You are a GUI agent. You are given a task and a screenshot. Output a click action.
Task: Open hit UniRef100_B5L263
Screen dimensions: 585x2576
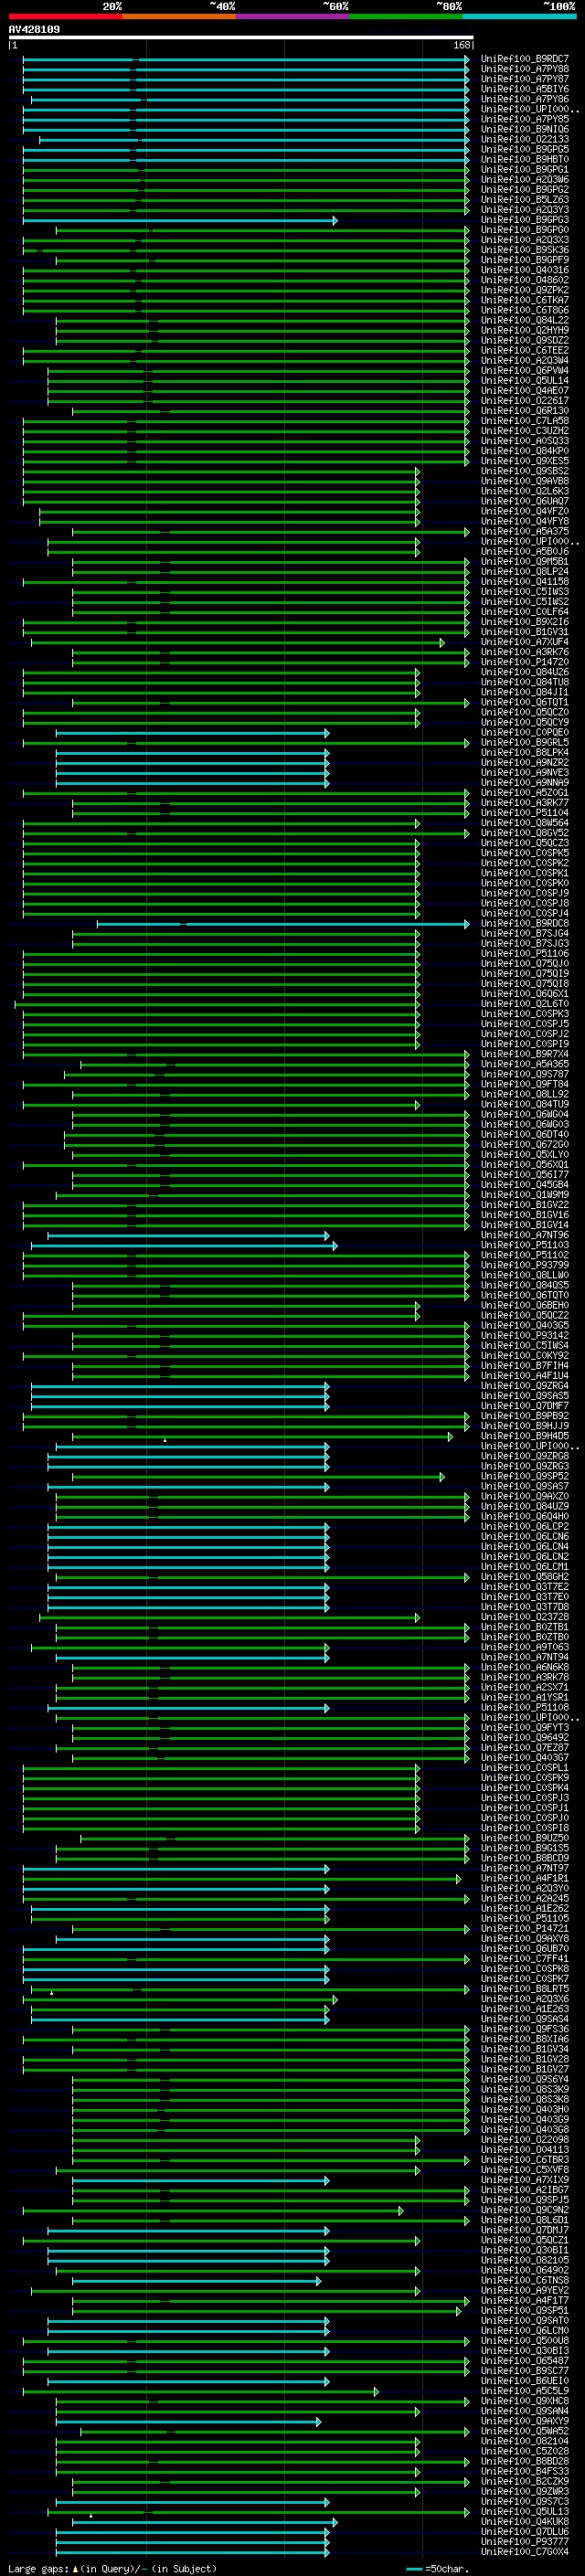525,200
